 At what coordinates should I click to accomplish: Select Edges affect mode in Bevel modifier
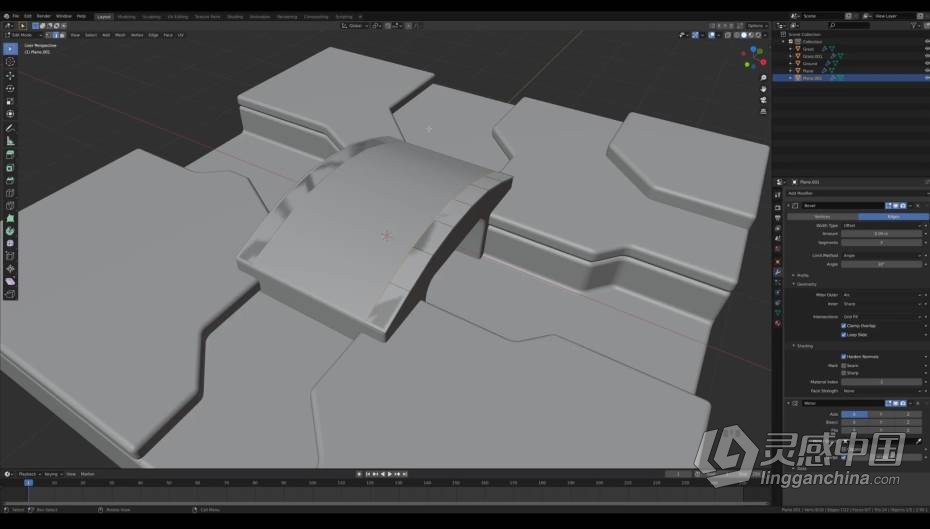pos(893,216)
